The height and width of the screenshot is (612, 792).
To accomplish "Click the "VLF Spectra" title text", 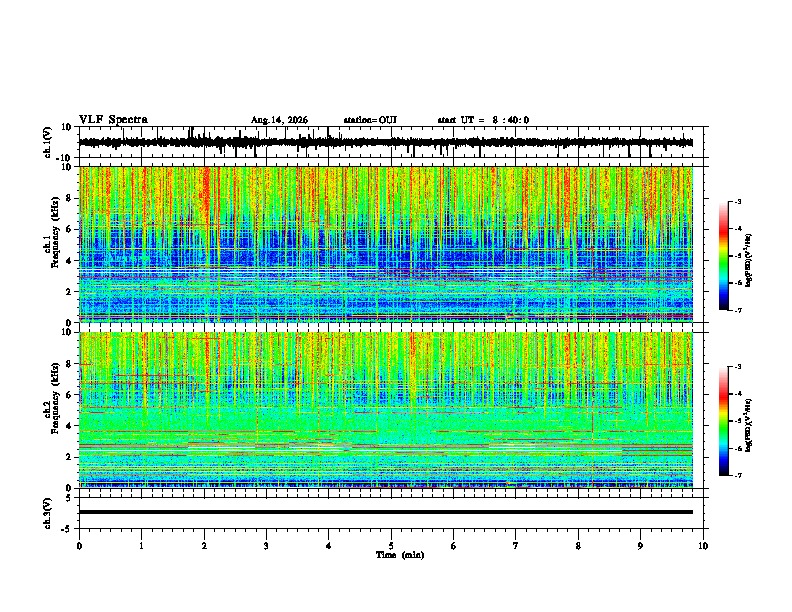I will [113, 120].
